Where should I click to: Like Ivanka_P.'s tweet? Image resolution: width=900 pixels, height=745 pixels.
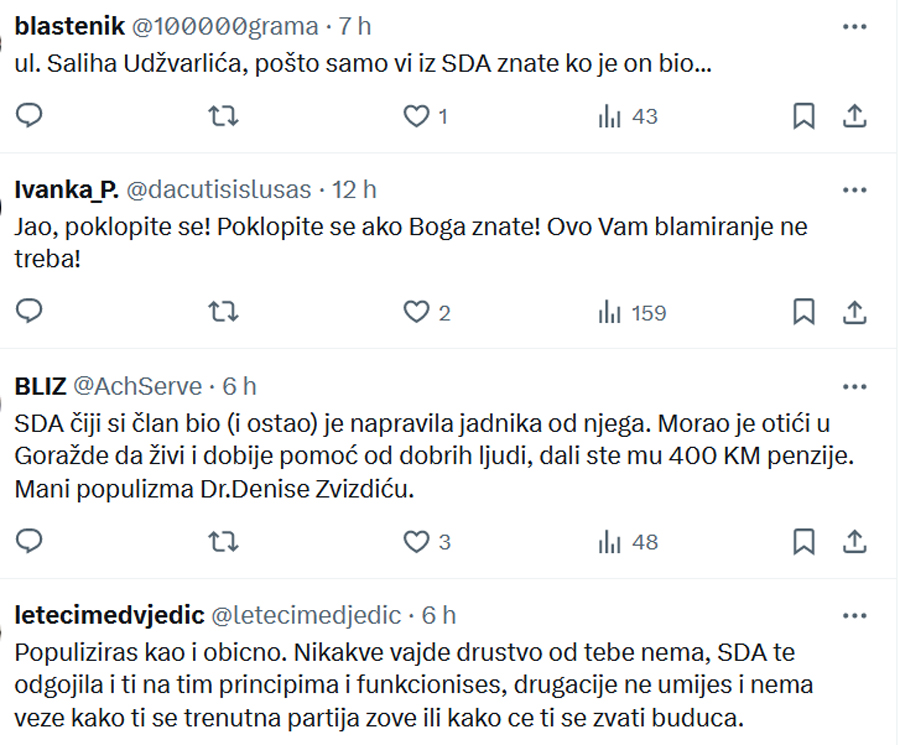pyautogui.click(x=426, y=313)
